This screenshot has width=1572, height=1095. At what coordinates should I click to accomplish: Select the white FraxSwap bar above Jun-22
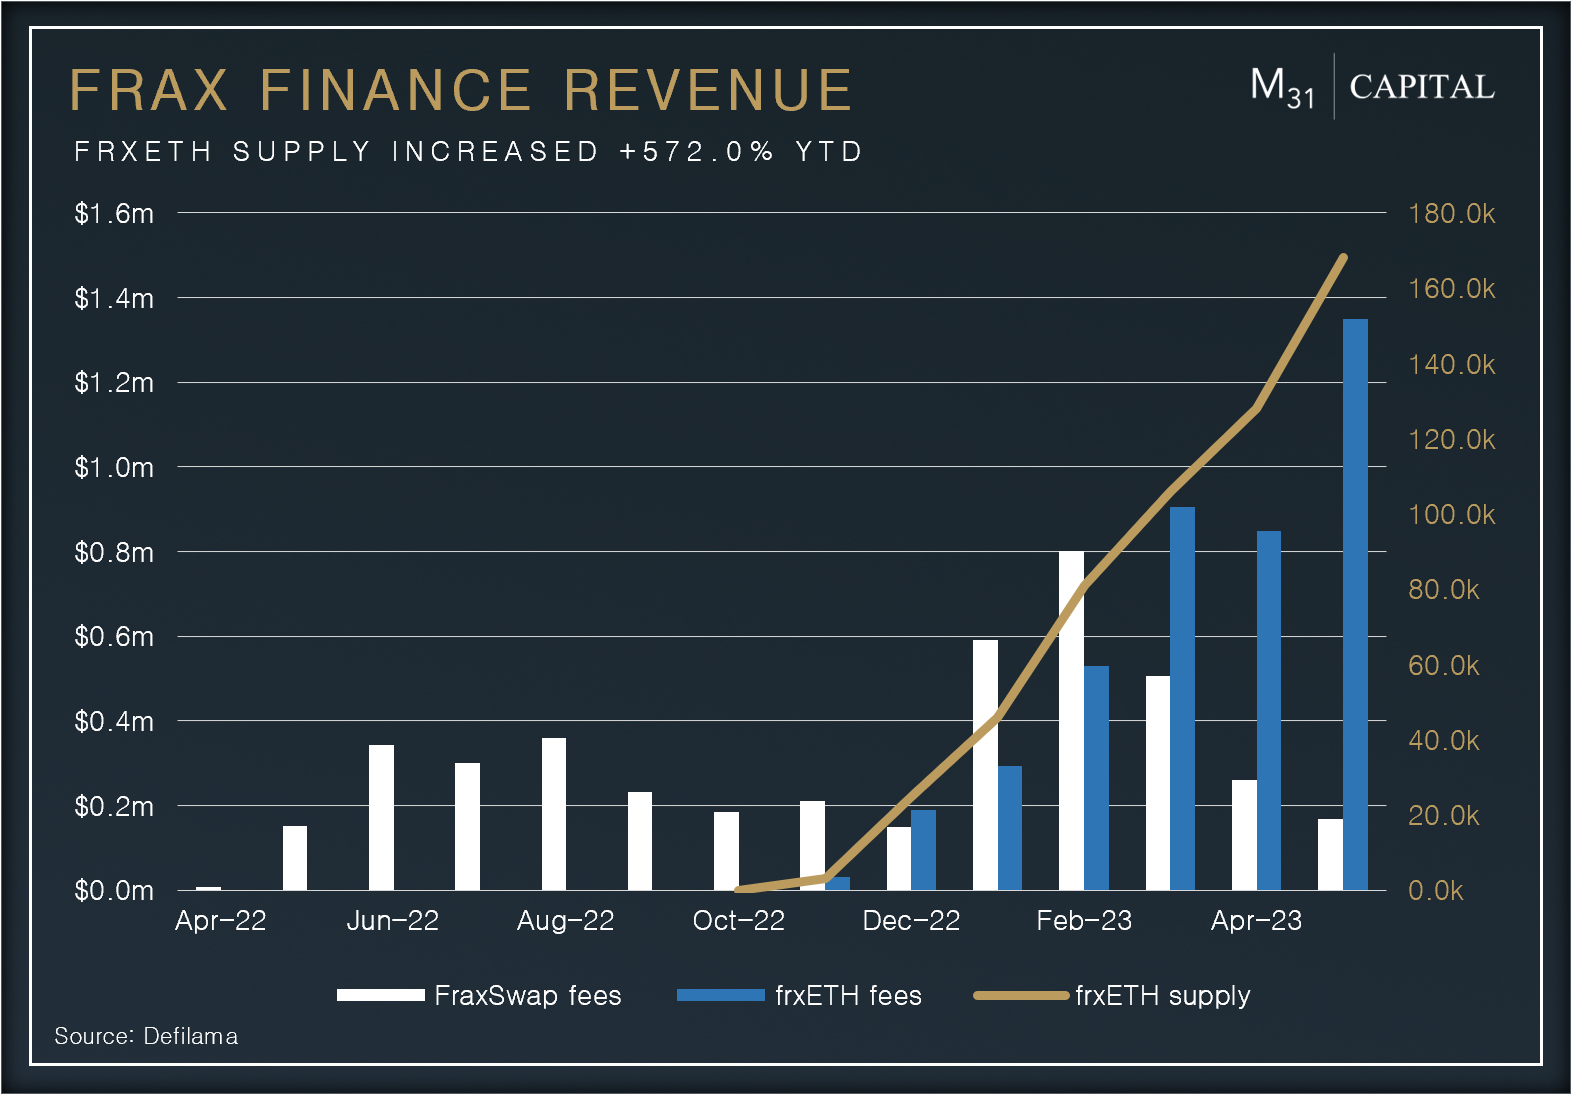click(381, 818)
